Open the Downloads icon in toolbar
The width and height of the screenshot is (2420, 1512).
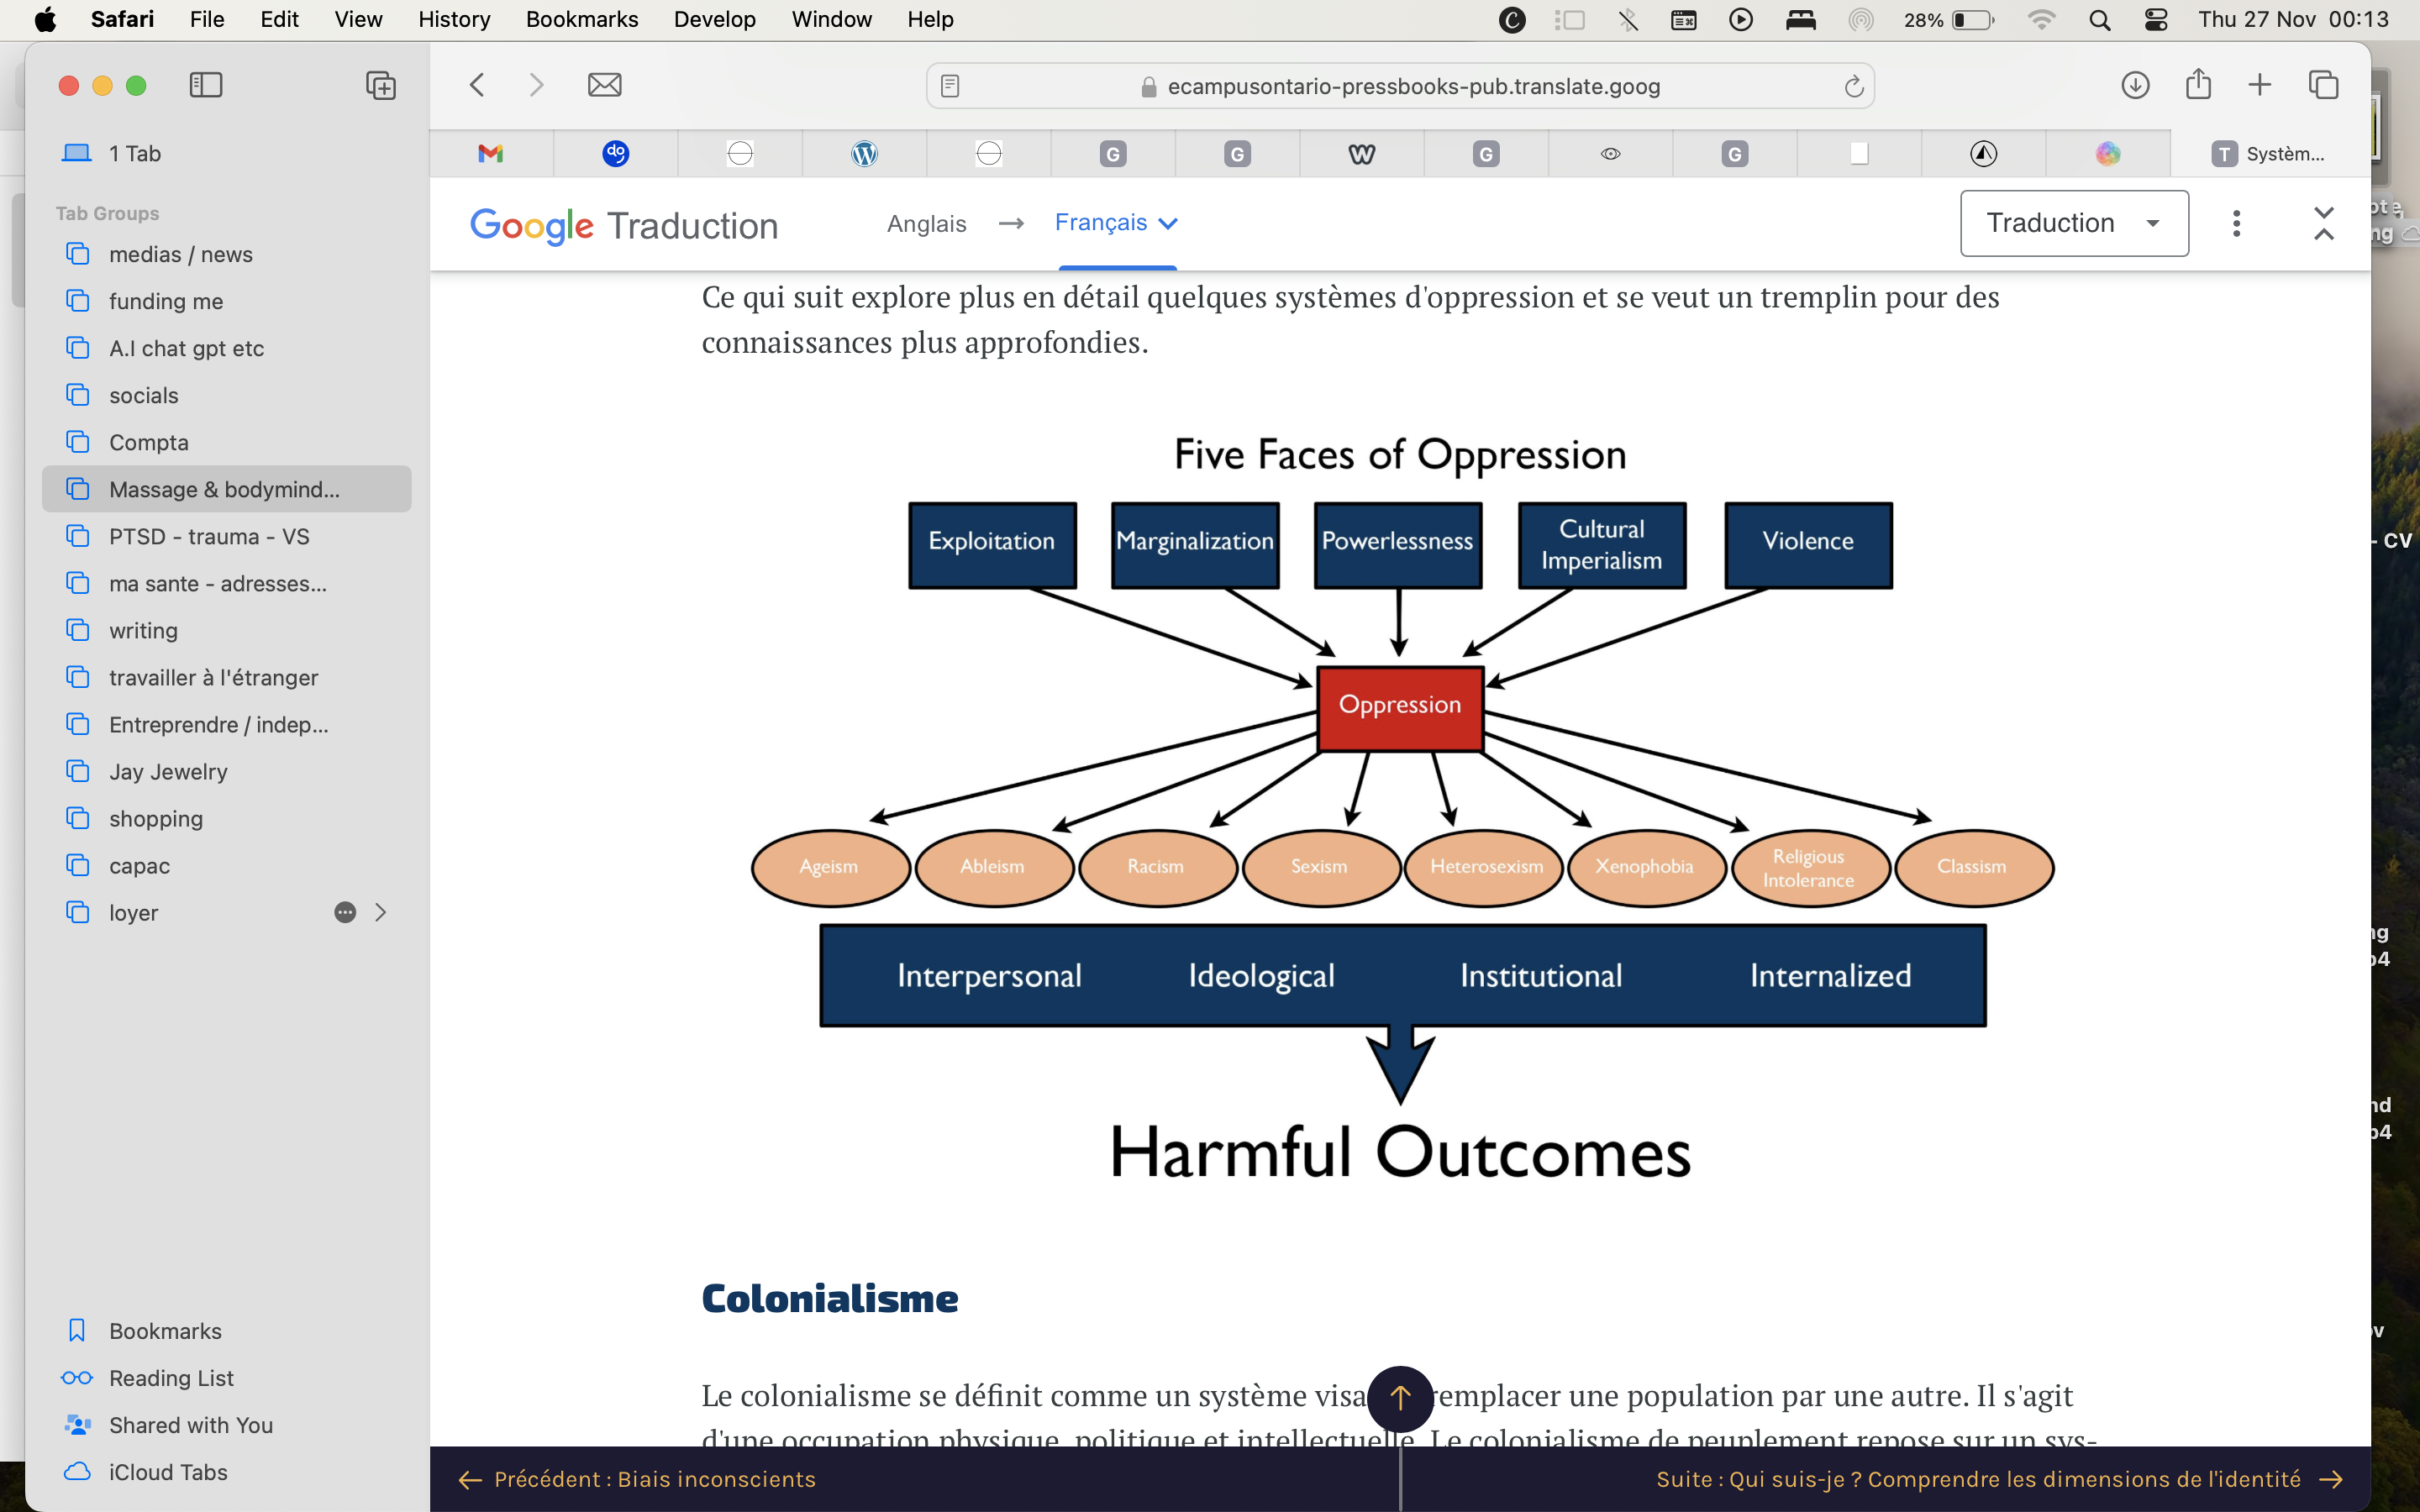[2135, 85]
